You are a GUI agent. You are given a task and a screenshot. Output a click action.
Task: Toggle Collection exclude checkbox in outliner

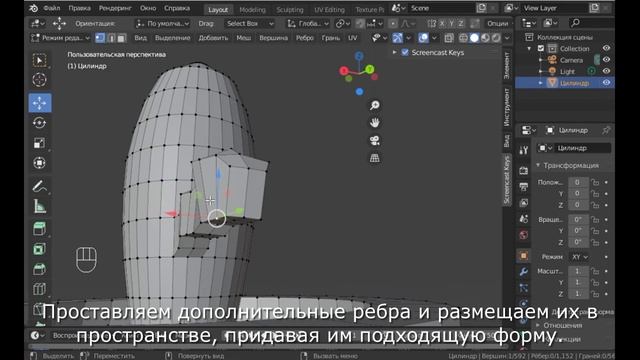pyautogui.click(x=541, y=48)
